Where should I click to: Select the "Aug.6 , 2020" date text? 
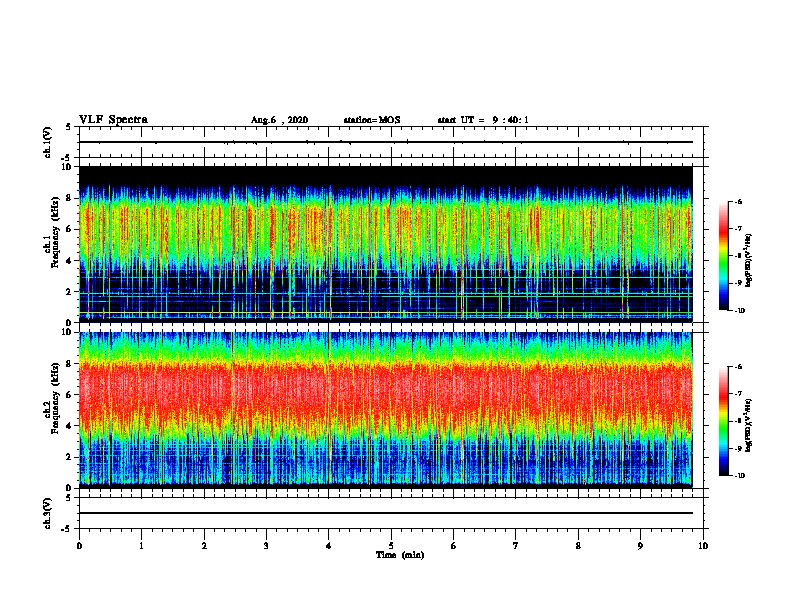pos(279,120)
